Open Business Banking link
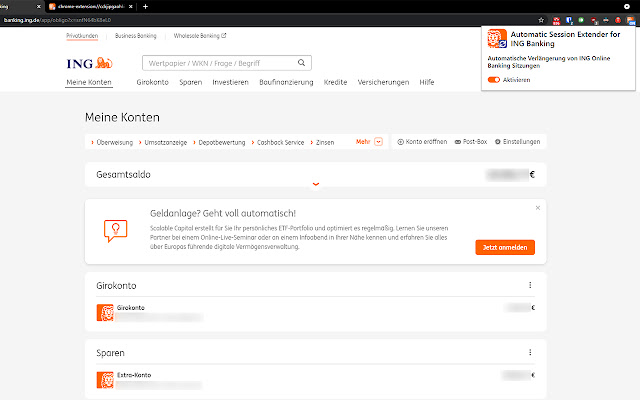640x400 pixels. click(x=136, y=36)
